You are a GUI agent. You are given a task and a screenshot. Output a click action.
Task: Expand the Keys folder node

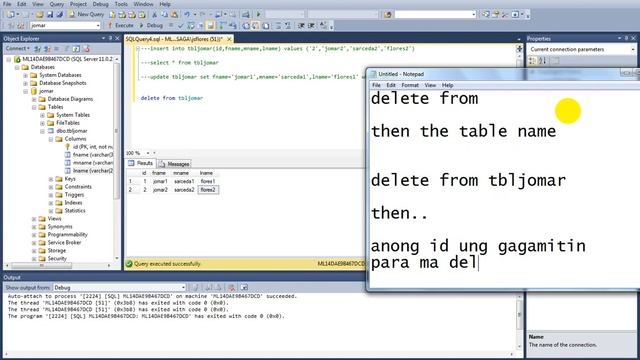click(x=51, y=179)
